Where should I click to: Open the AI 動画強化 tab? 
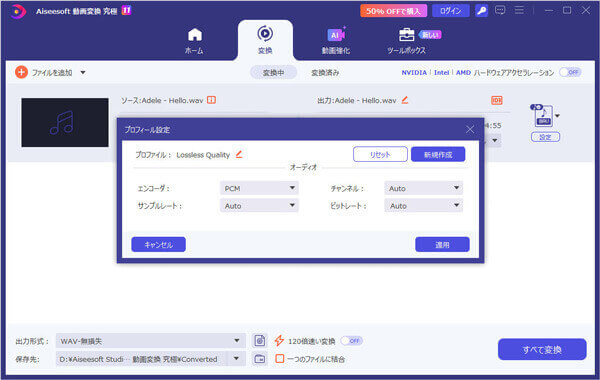(336, 41)
